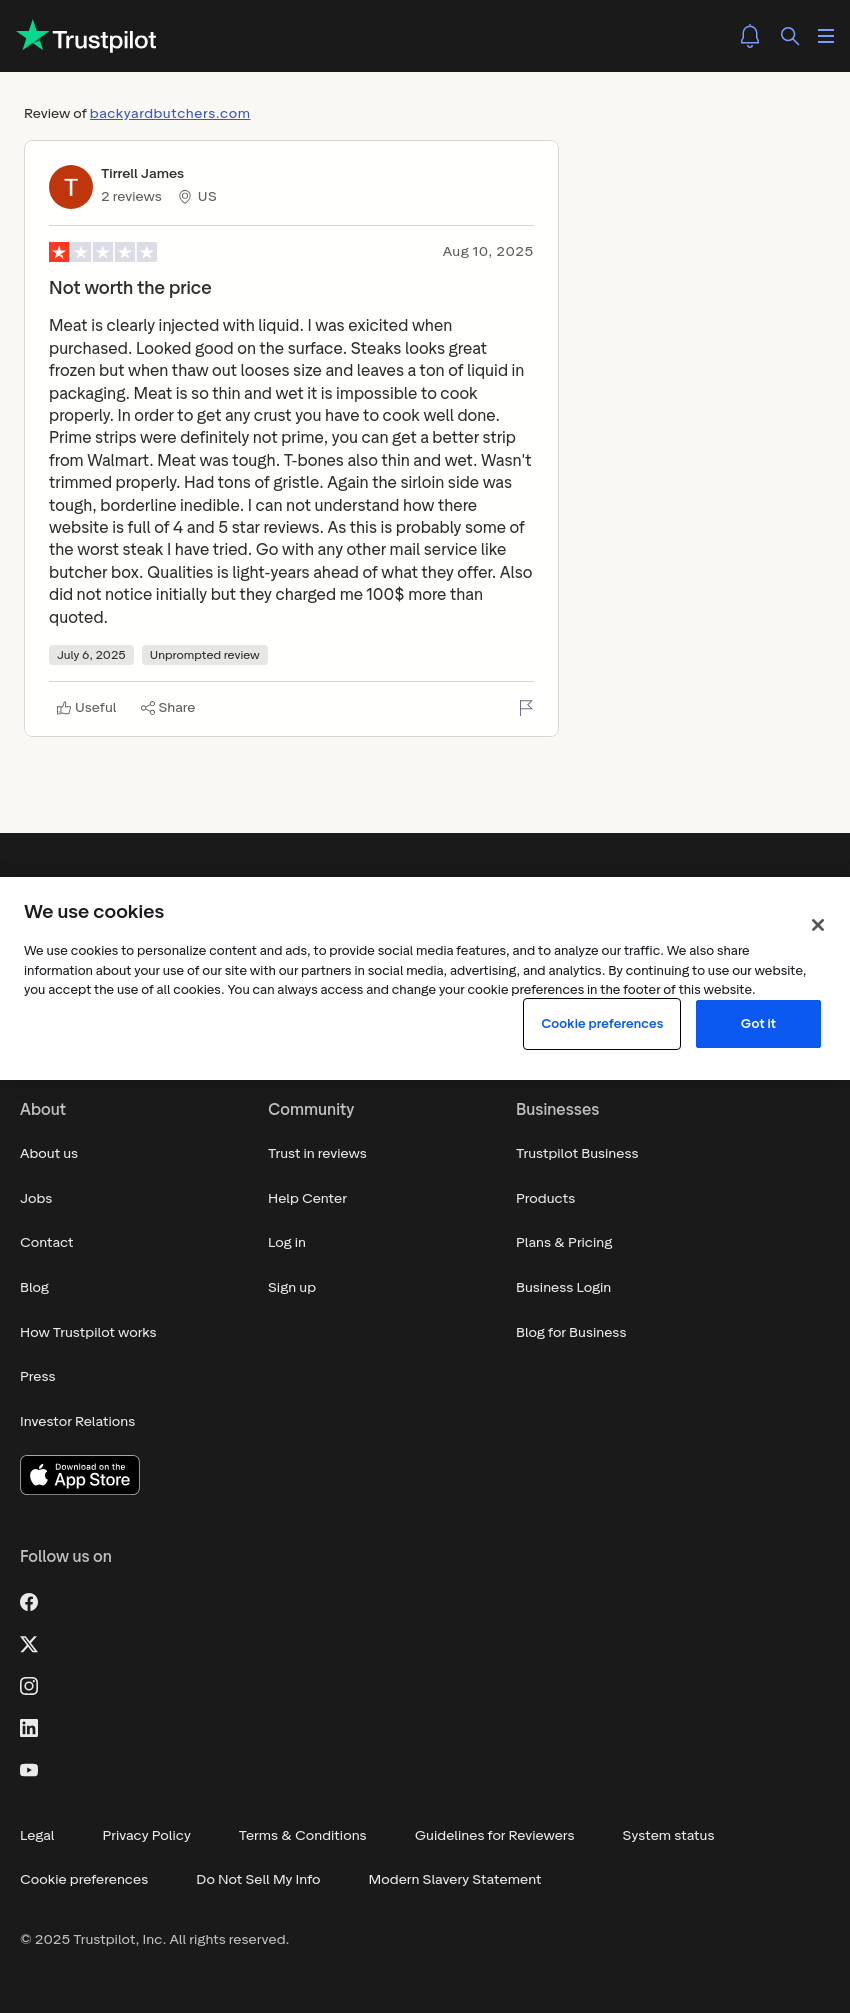This screenshot has width=850, height=2013.
Task: Click the one-star rating image
Action: [x=103, y=252]
